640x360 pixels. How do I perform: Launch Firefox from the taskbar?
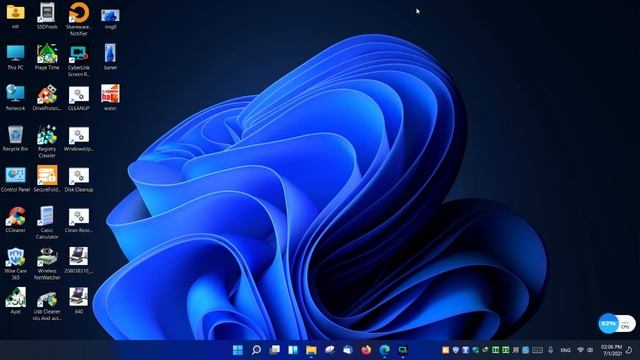point(366,350)
